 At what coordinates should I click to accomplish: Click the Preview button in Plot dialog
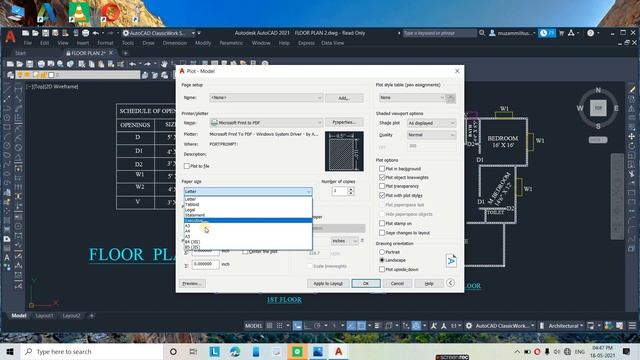pos(192,283)
